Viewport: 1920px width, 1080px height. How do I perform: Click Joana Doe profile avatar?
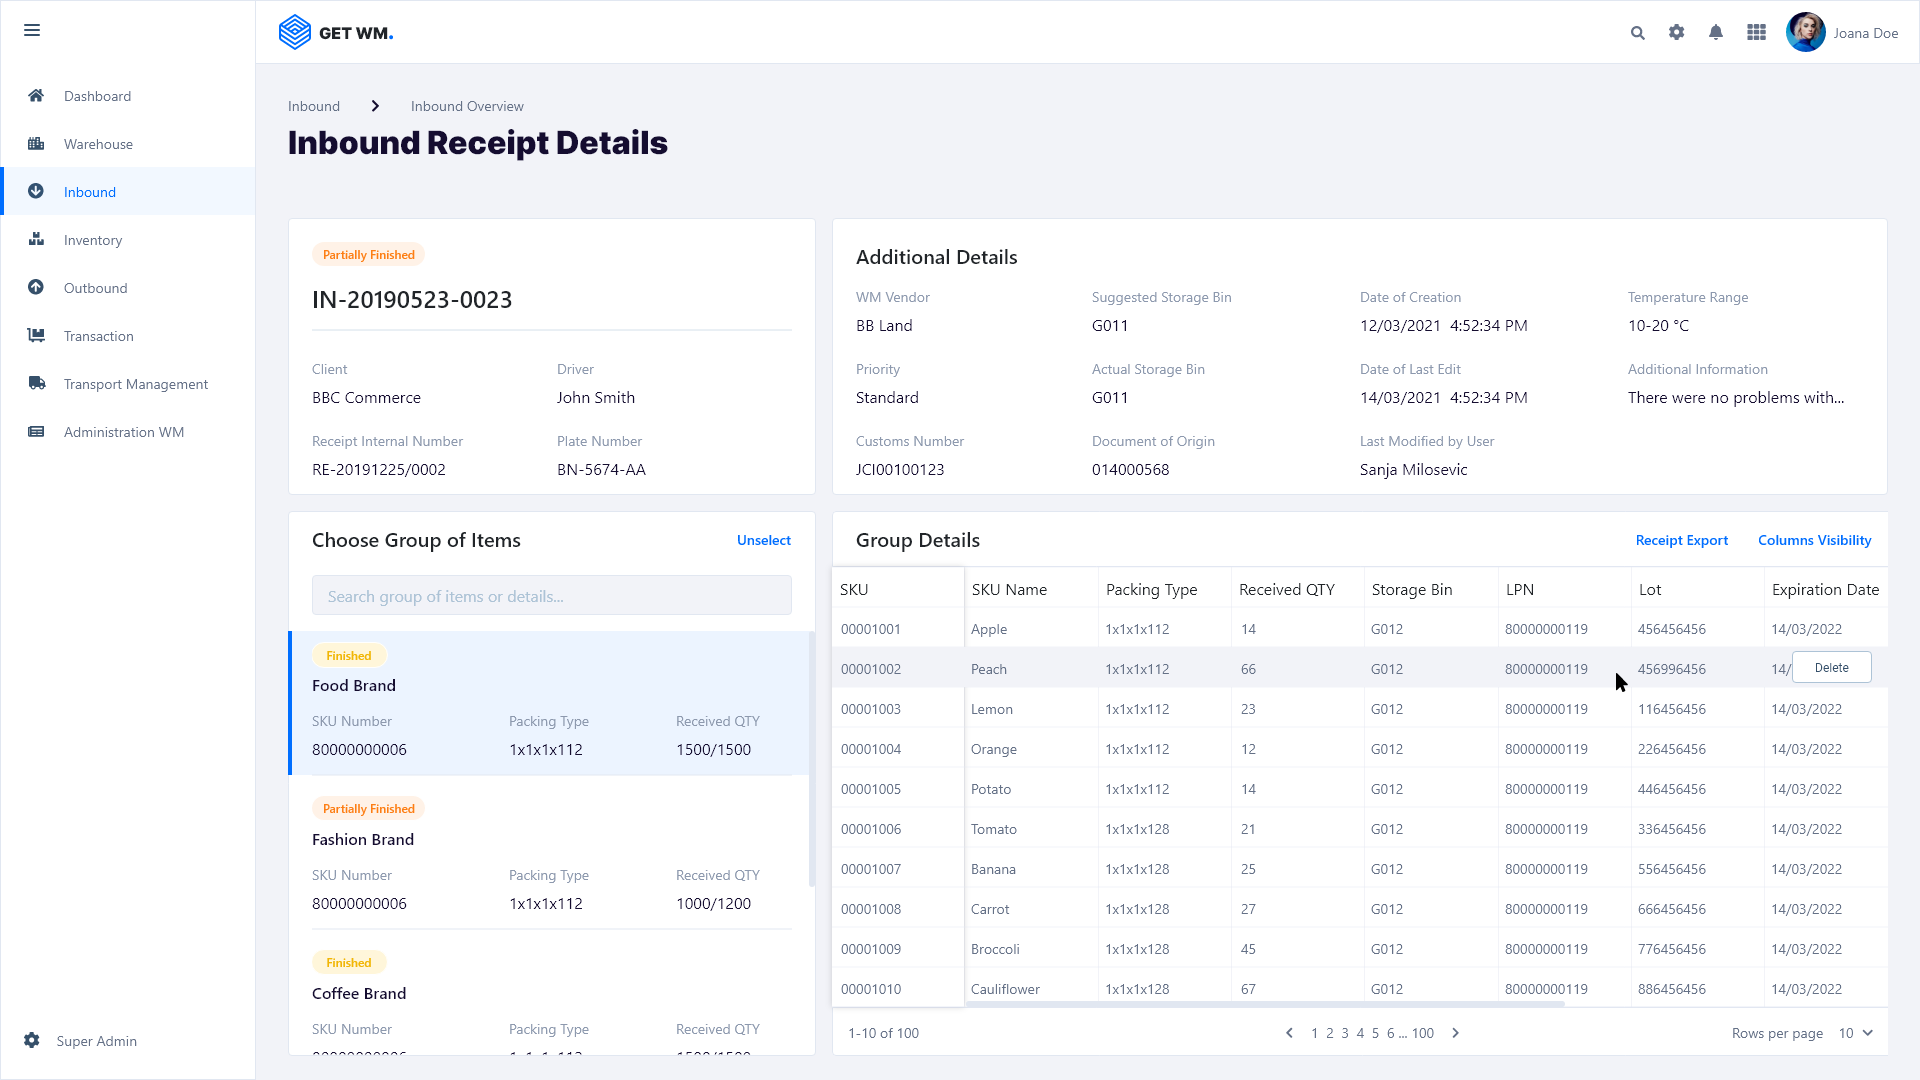(x=1805, y=33)
